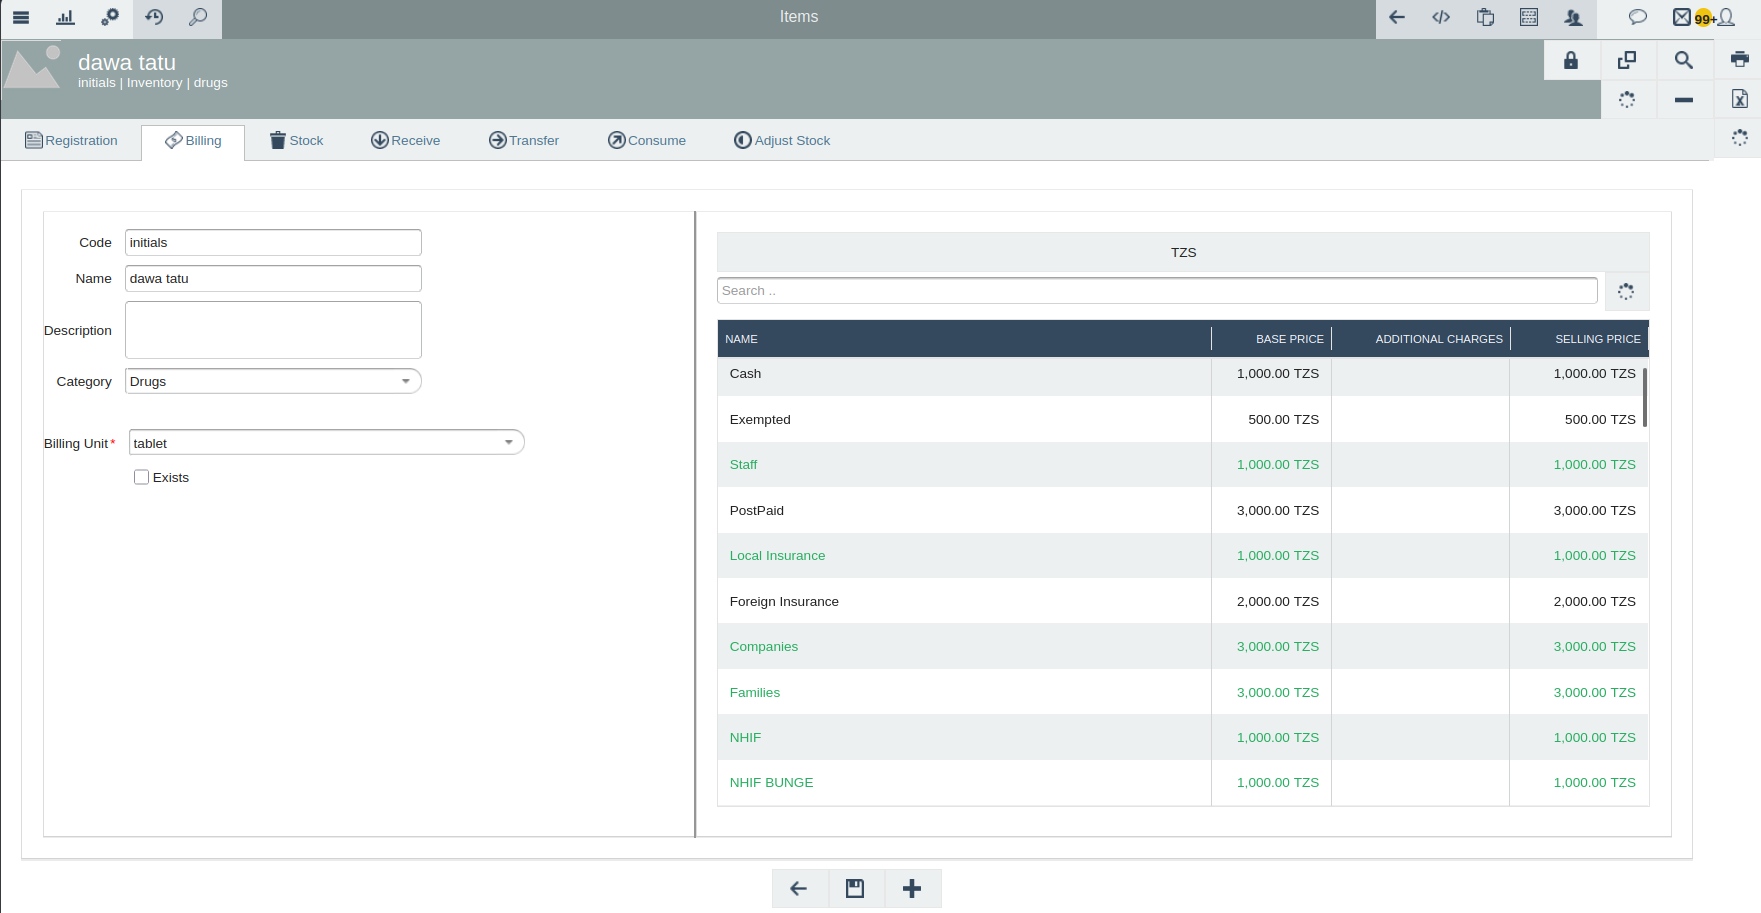Image resolution: width=1761 pixels, height=913 pixels.
Task: Switch to the Stock tab
Action: 296,141
